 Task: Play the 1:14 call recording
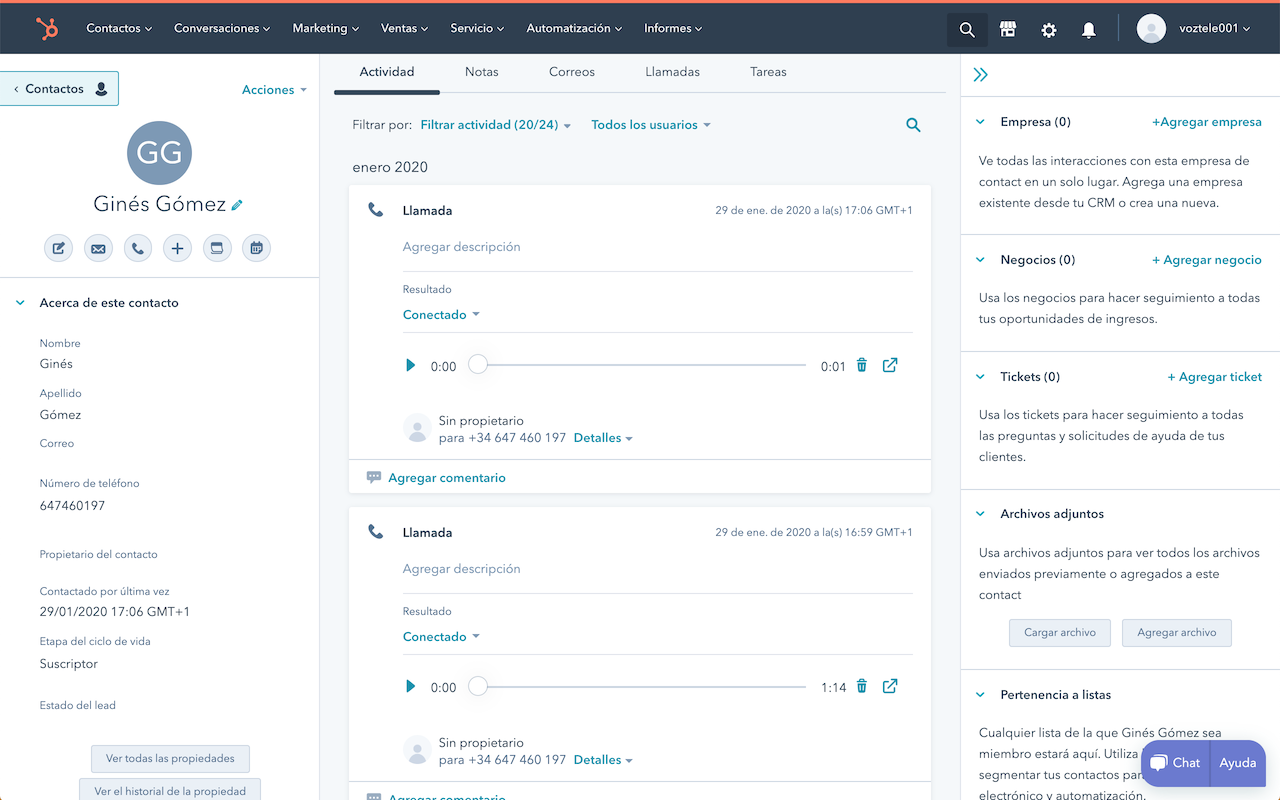[x=410, y=687]
